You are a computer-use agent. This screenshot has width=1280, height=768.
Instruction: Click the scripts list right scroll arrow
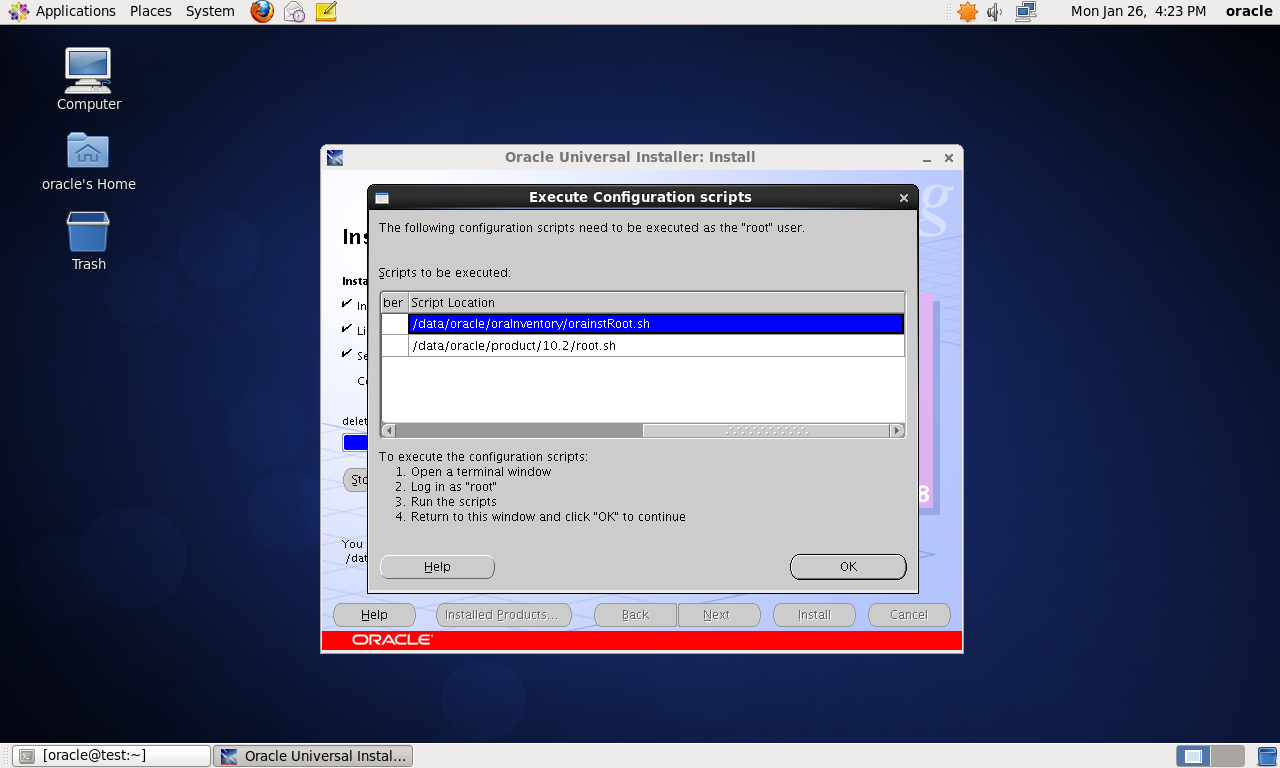click(897, 431)
